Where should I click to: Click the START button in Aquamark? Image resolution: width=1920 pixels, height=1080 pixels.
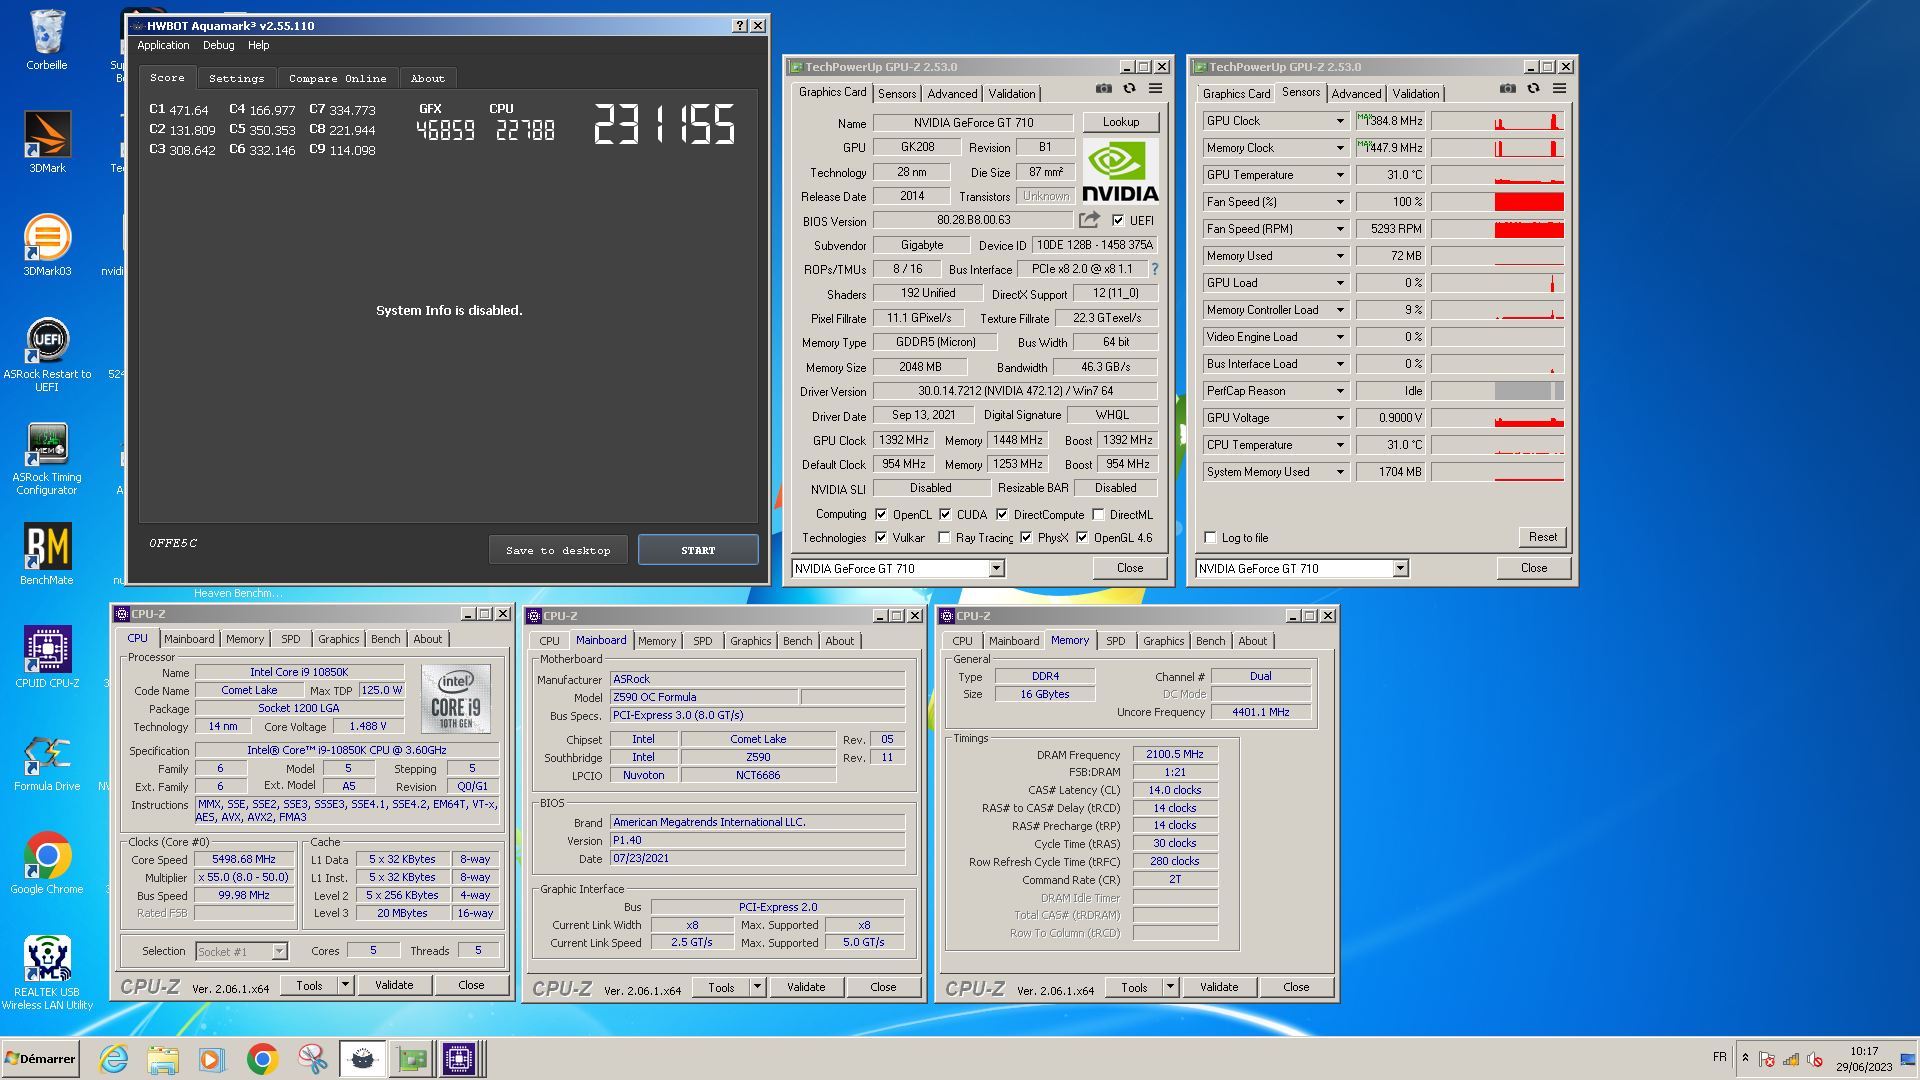tap(698, 551)
